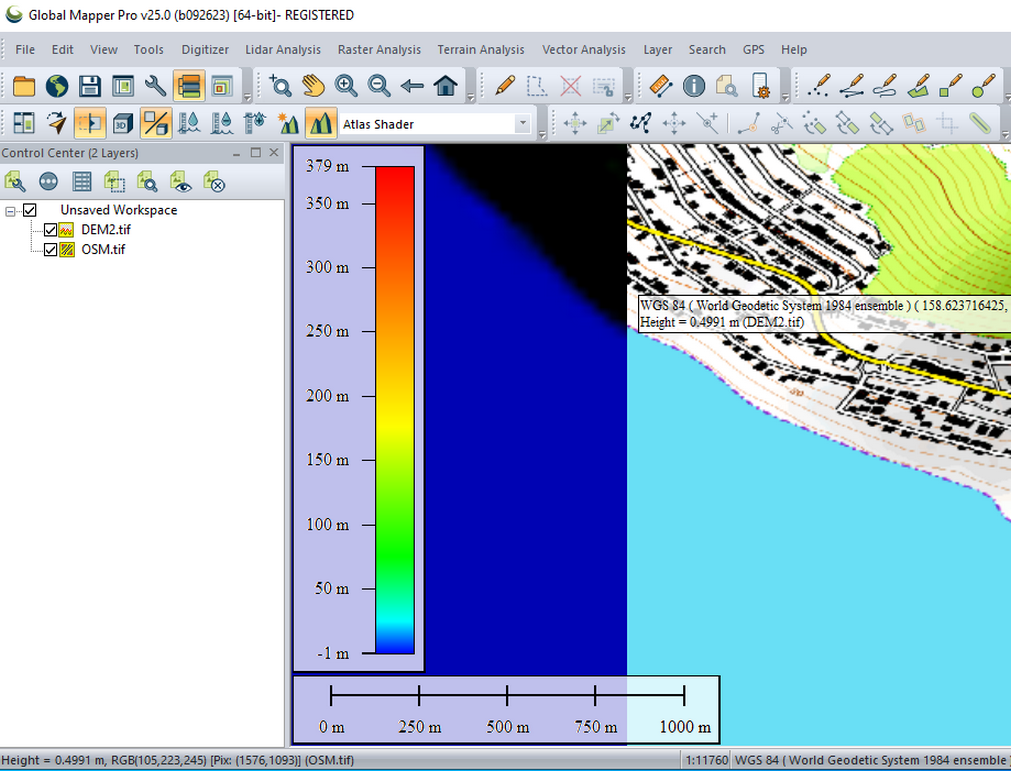Open the Atlas Shader dropdown
The width and height of the screenshot is (1011, 771).
click(522, 124)
